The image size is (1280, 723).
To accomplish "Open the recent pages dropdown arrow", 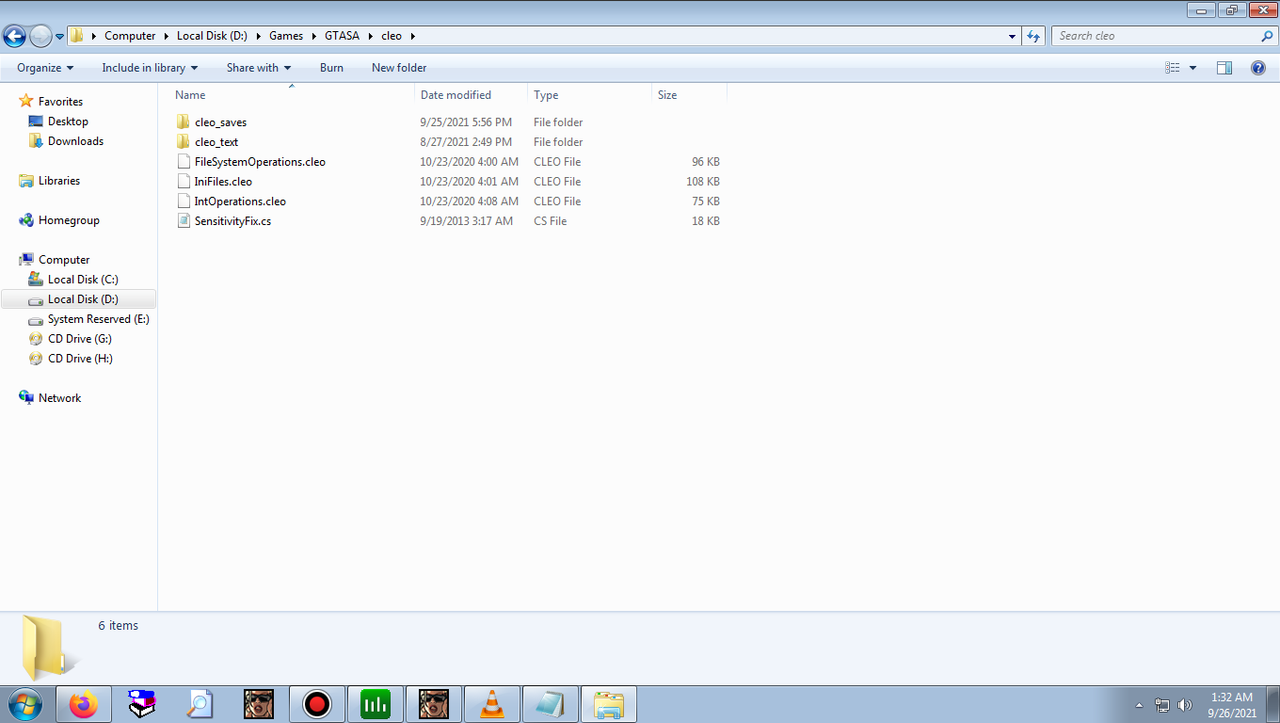I will 60,36.
